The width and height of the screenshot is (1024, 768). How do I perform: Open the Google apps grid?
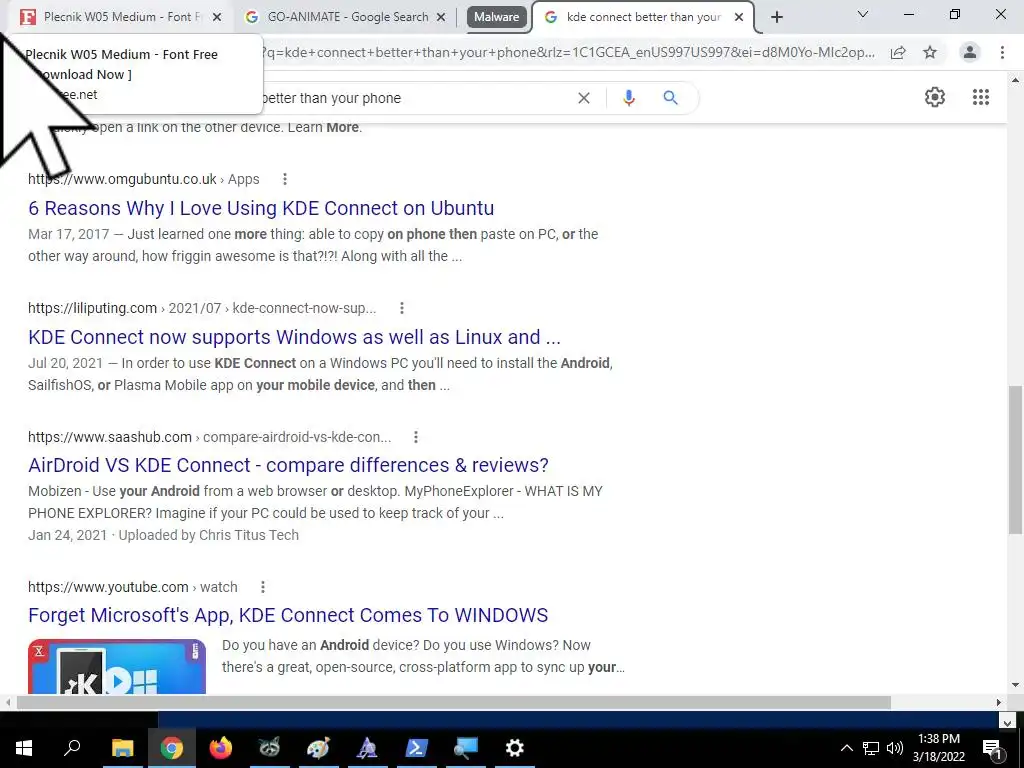[981, 97]
